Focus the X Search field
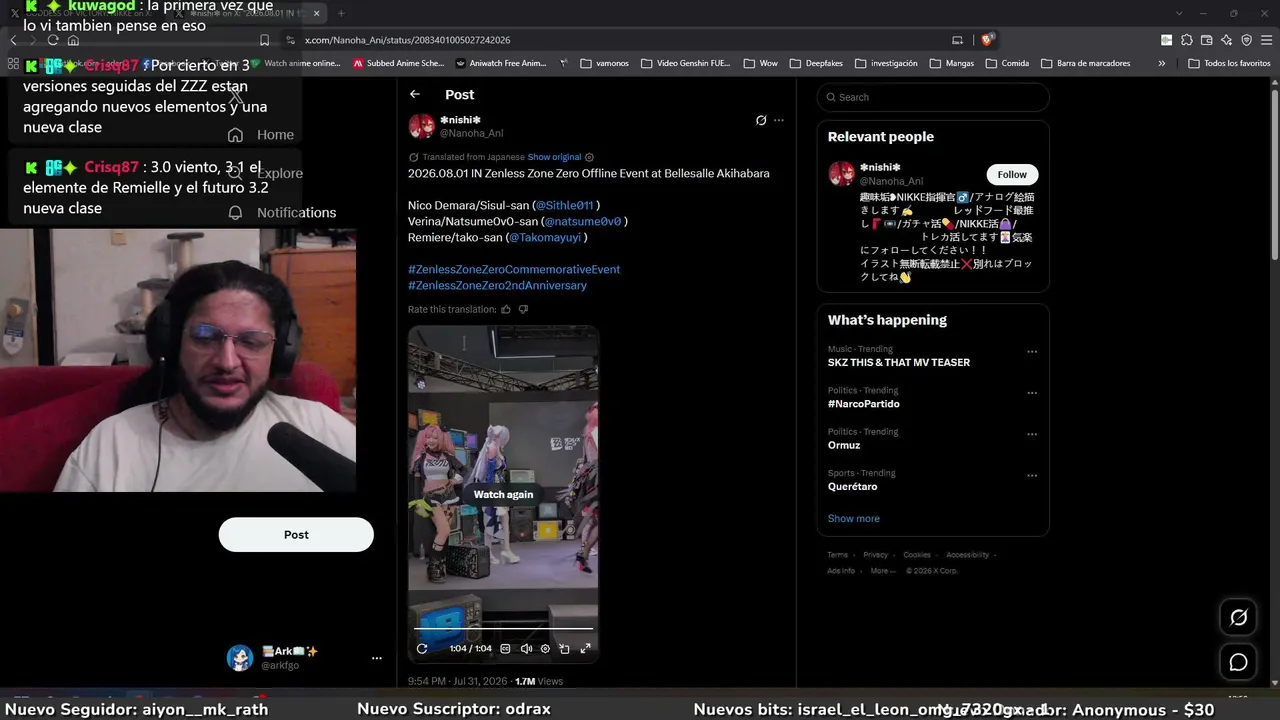 pos(933,97)
